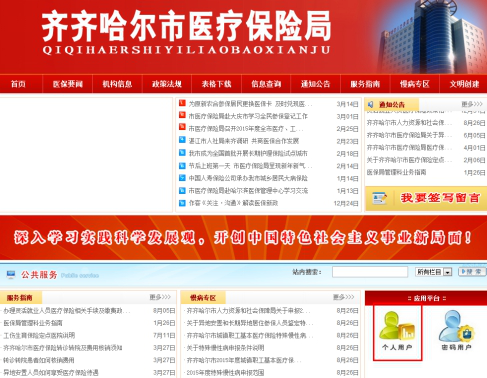Open guide 异地安置人员如何享受医疗保险待遇
Viewport: 487px width, 378px height.
click(x=51, y=372)
